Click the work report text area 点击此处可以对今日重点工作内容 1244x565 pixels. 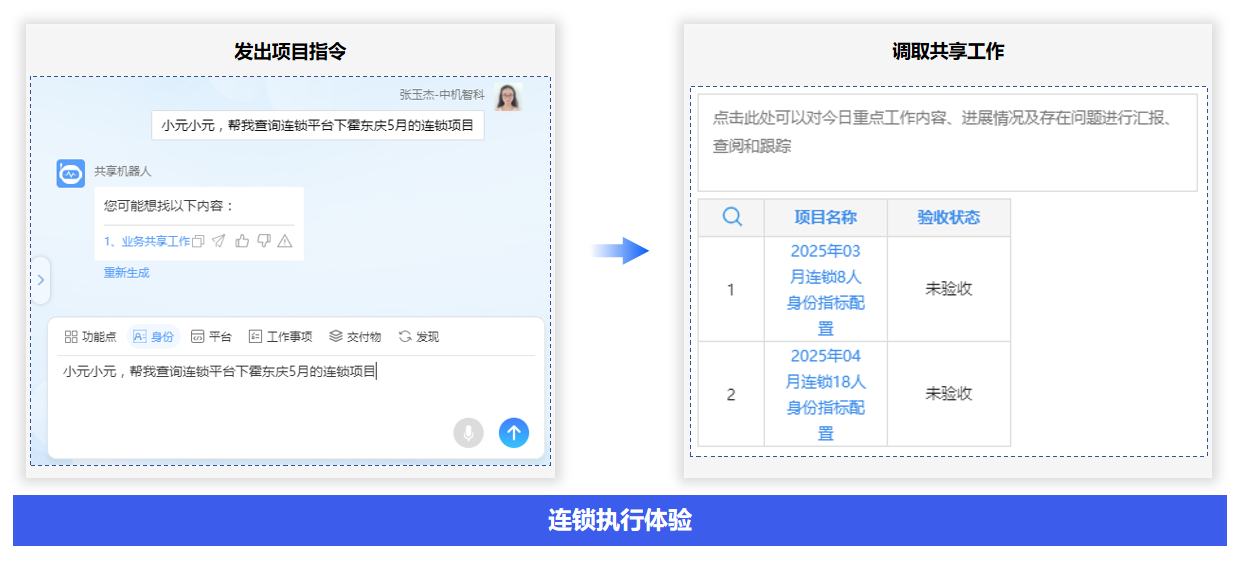coord(947,142)
